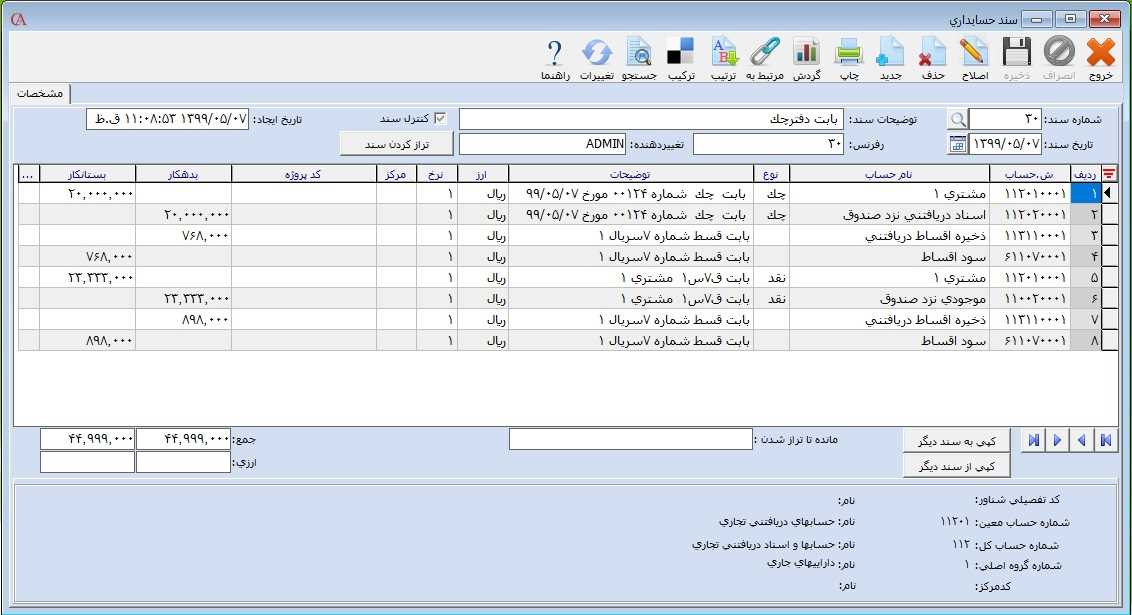Click the red filter icon in grid header
1132x615 pixels.
(x=1109, y=174)
